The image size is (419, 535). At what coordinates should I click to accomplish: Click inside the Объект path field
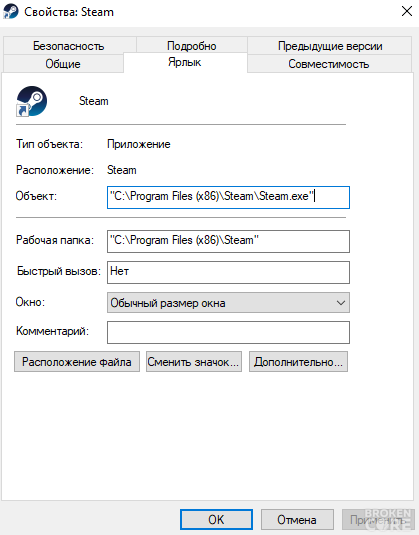coord(228,197)
